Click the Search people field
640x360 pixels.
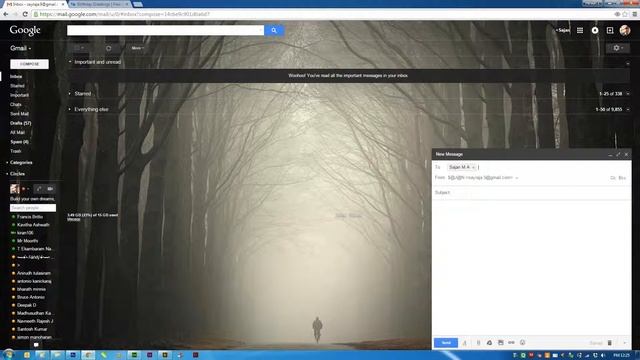click(33, 208)
